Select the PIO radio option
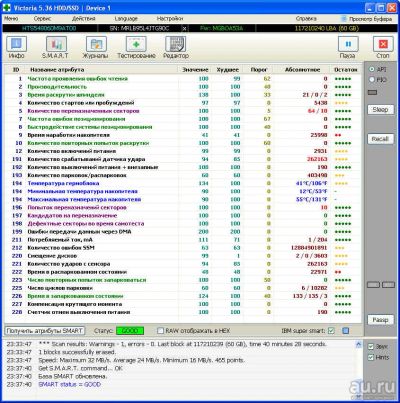Viewport: 400px width, 403px height. 372,80
